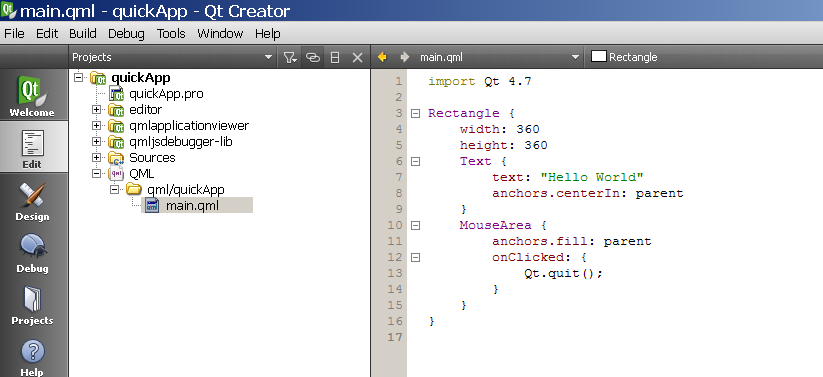
Task: Click the quickApp.pro file icon
Action: tap(116, 94)
